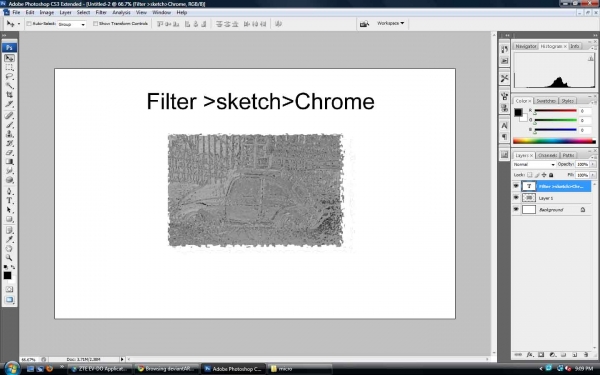The height and width of the screenshot is (375, 600).
Task: Select the Path Selection tool
Action: (9, 210)
